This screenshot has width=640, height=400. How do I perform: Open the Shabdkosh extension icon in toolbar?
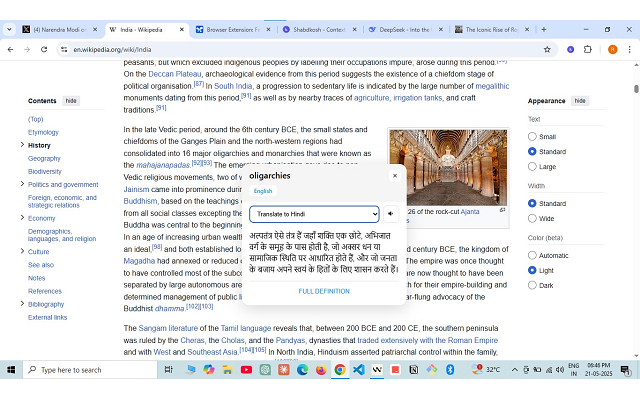[571, 49]
